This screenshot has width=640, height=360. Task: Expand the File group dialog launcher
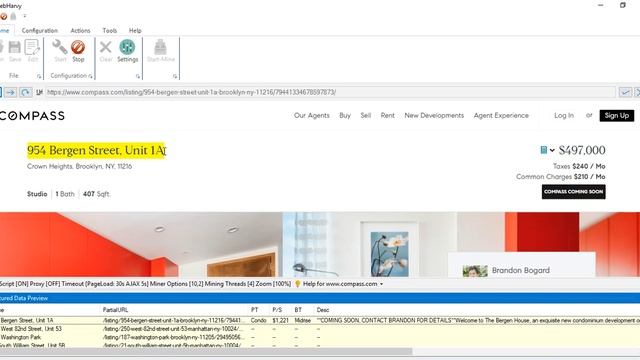click(x=39, y=76)
